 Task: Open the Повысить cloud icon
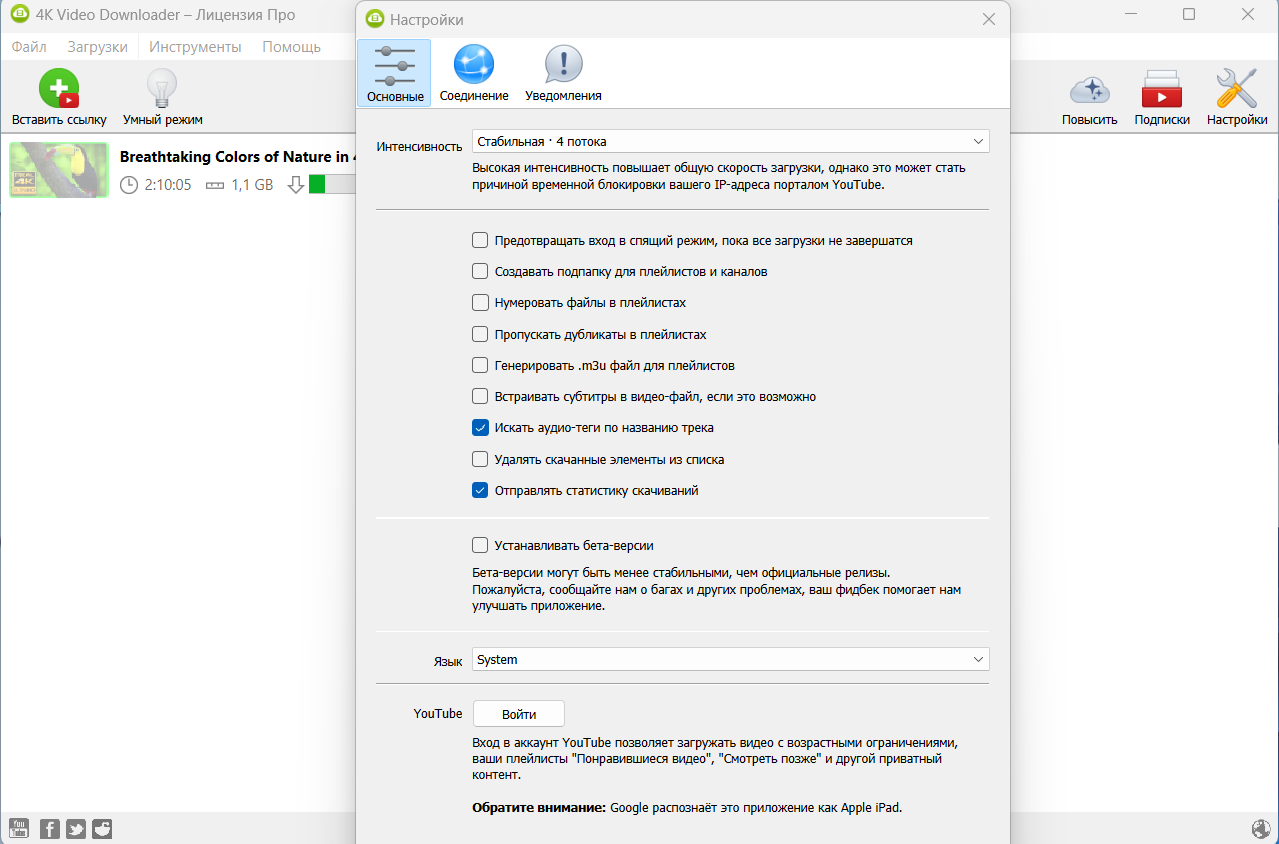[1089, 90]
